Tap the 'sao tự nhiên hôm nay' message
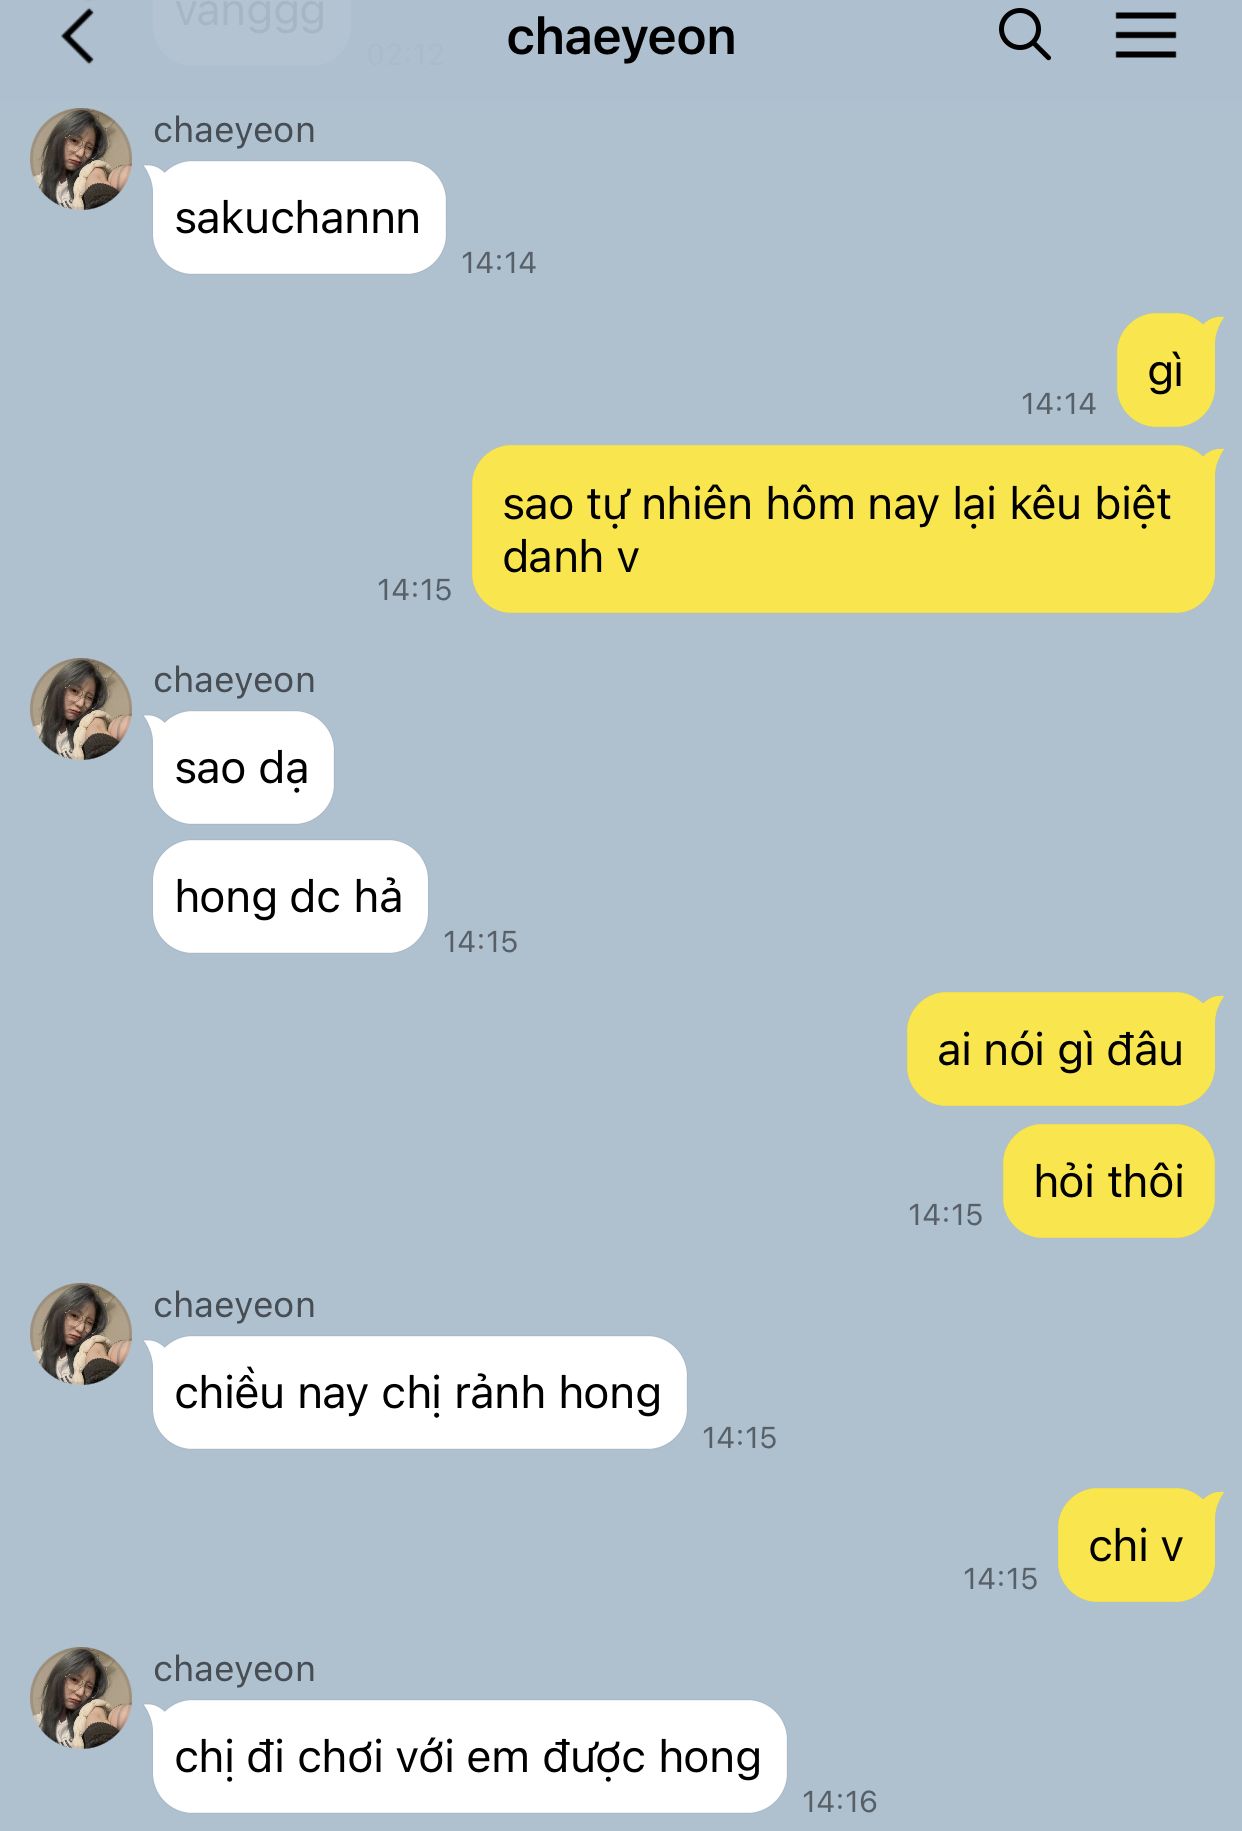This screenshot has width=1242, height=1831. pos(843,529)
